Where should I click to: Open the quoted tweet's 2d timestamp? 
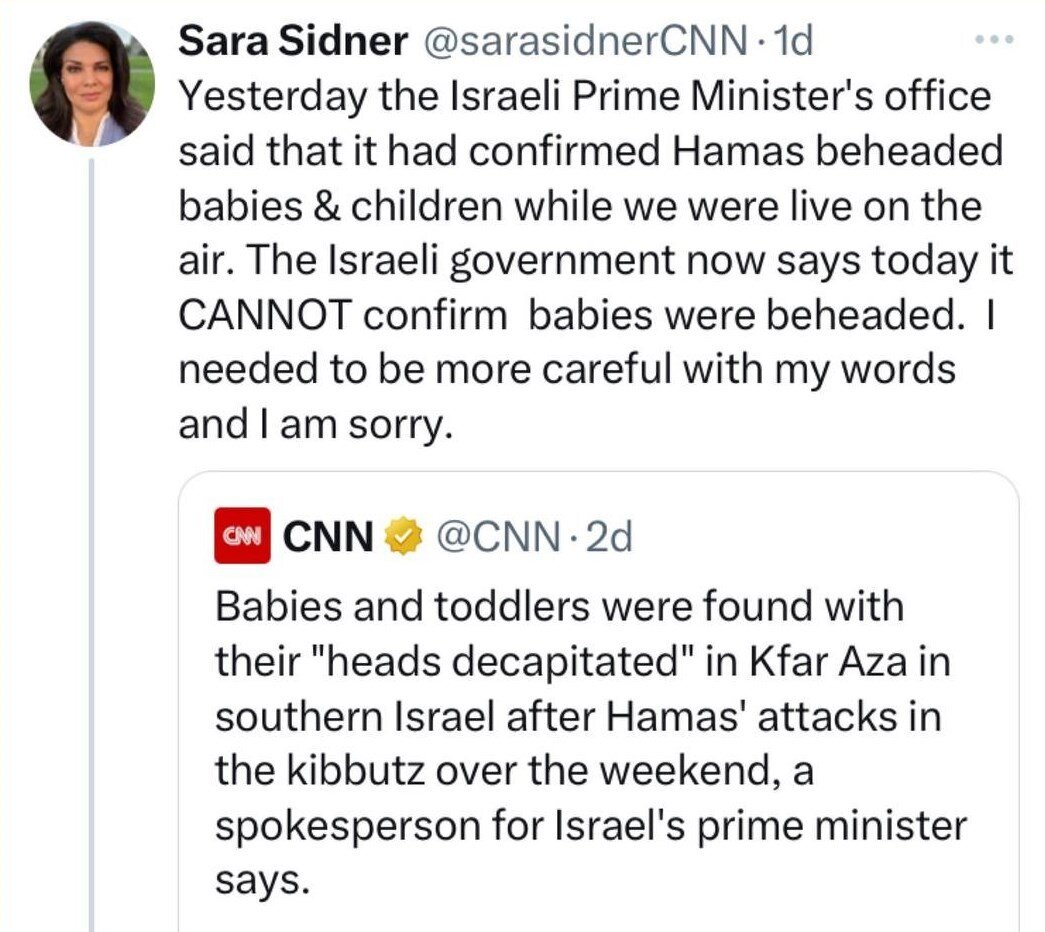click(x=608, y=537)
